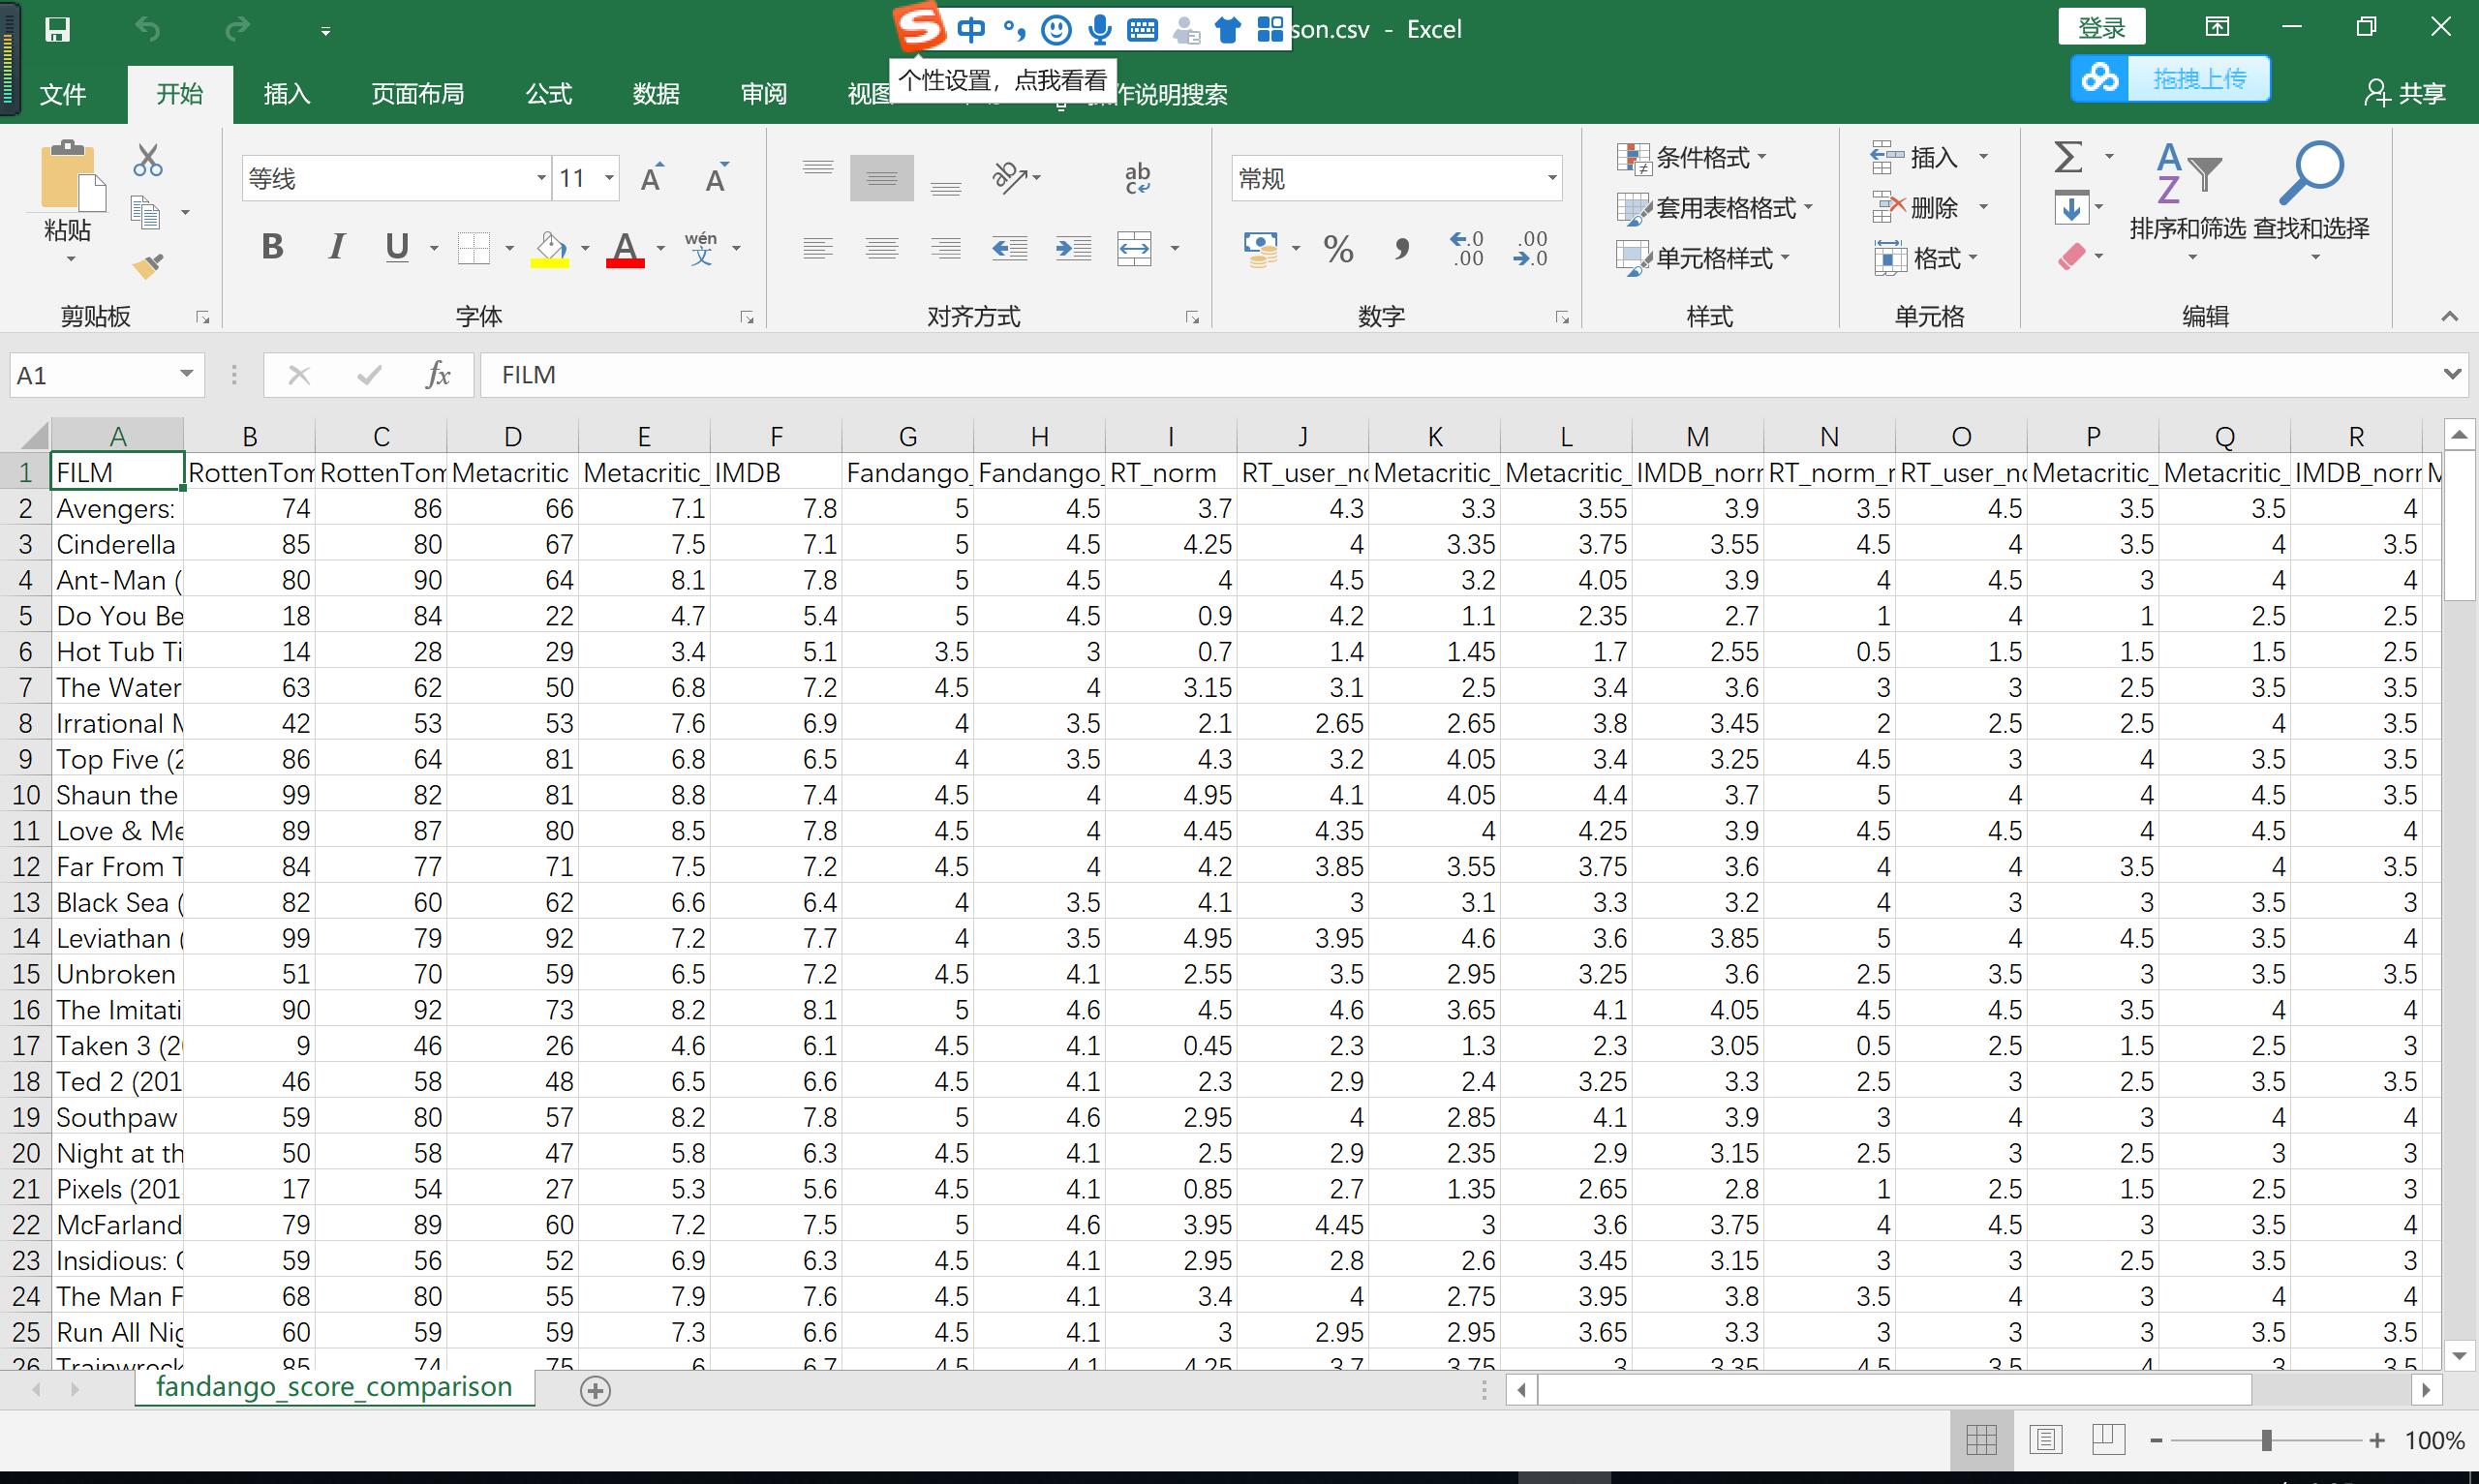Screen dimensions: 2479x1484
Task: Toggle Italic formatting
Action: coord(337,247)
